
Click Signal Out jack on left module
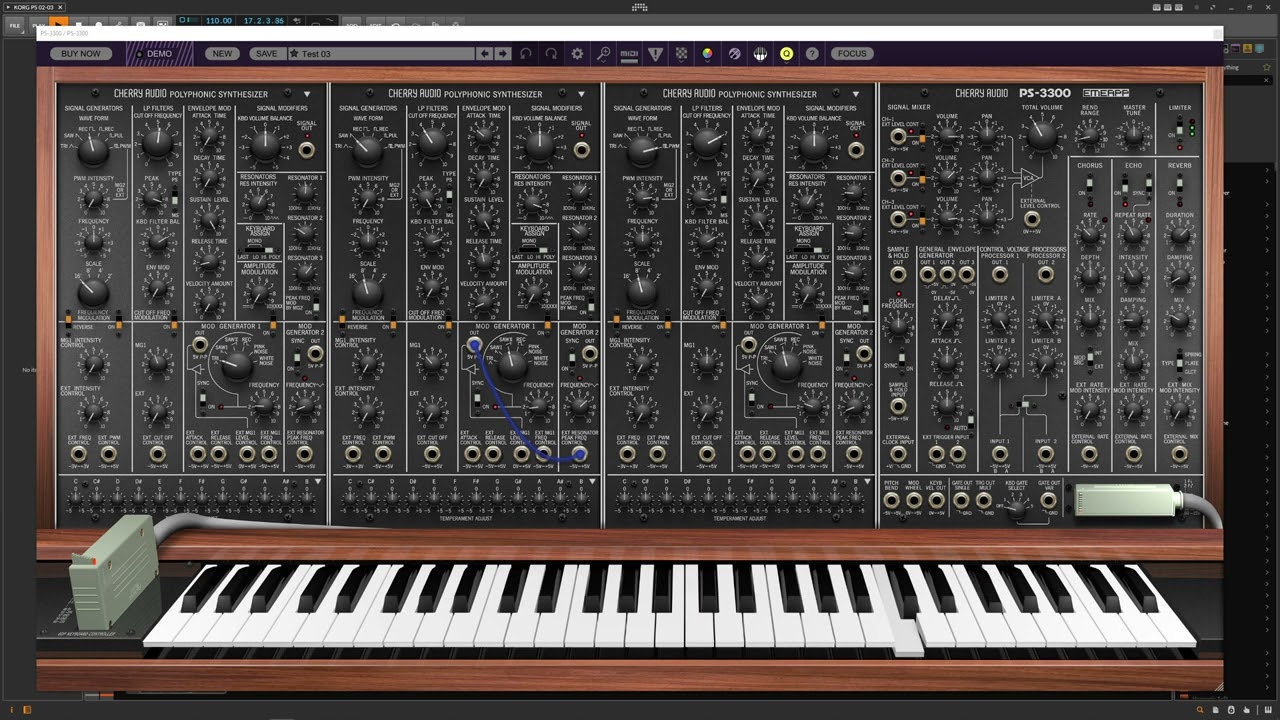[306, 150]
